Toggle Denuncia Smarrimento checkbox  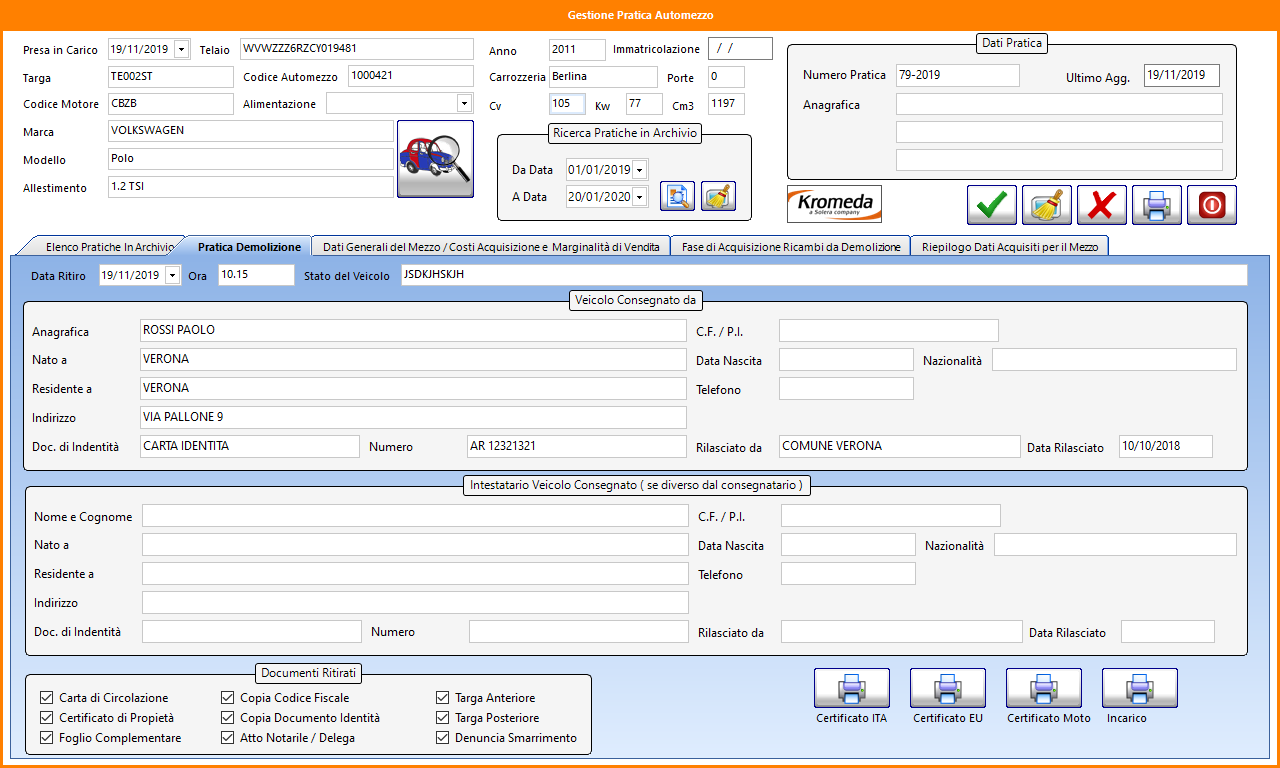(x=442, y=738)
